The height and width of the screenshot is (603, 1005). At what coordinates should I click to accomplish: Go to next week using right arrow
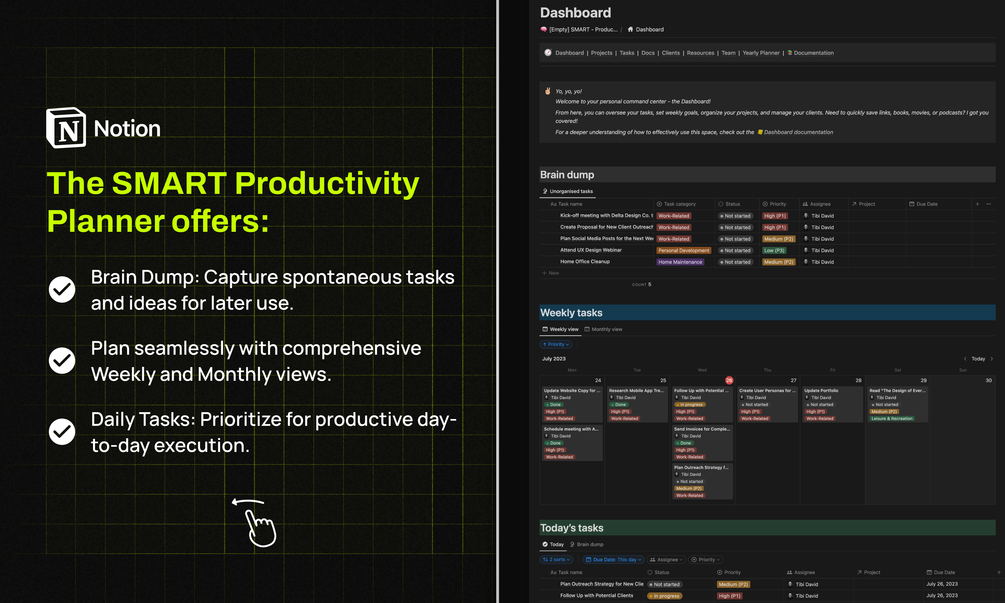click(992, 359)
